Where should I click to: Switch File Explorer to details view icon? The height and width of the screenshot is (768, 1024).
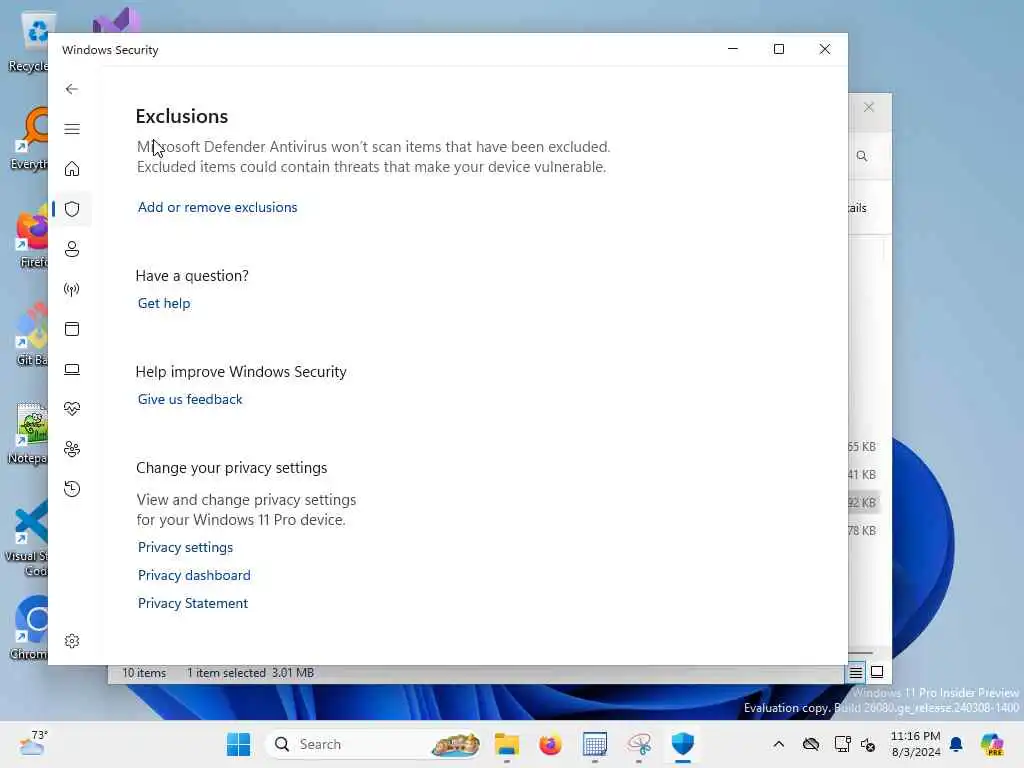pos(856,672)
